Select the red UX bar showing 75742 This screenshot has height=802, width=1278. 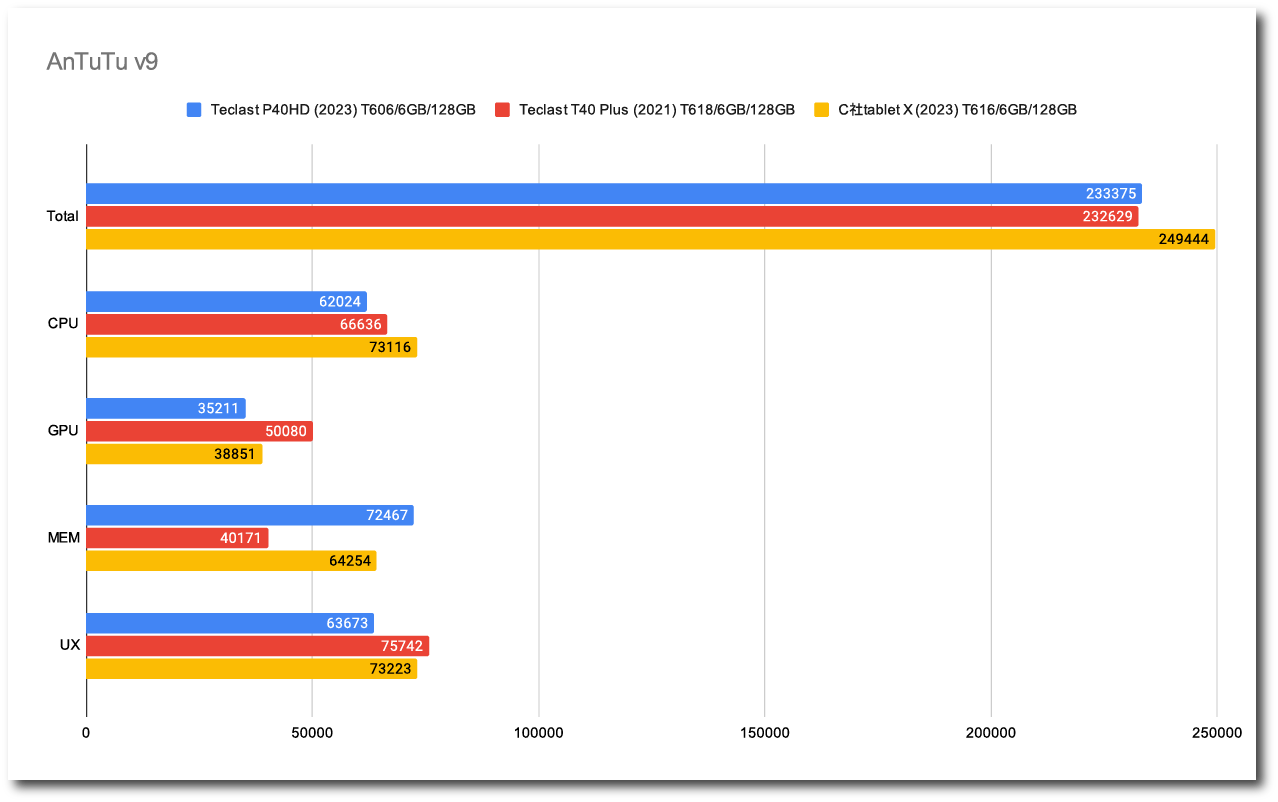pos(257,646)
